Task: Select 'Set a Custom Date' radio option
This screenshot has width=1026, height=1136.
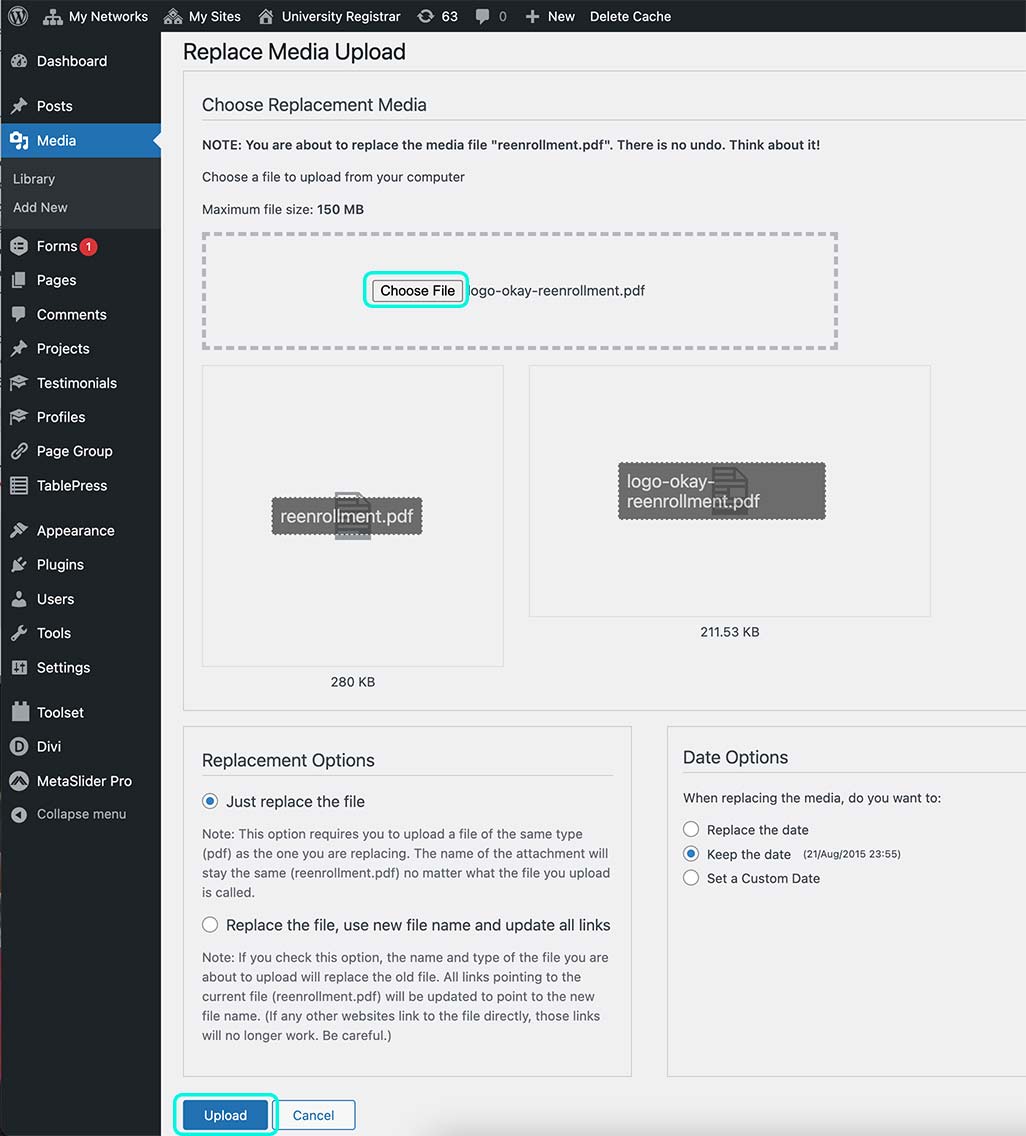Action: pyautogui.click(x=691, y=878)
